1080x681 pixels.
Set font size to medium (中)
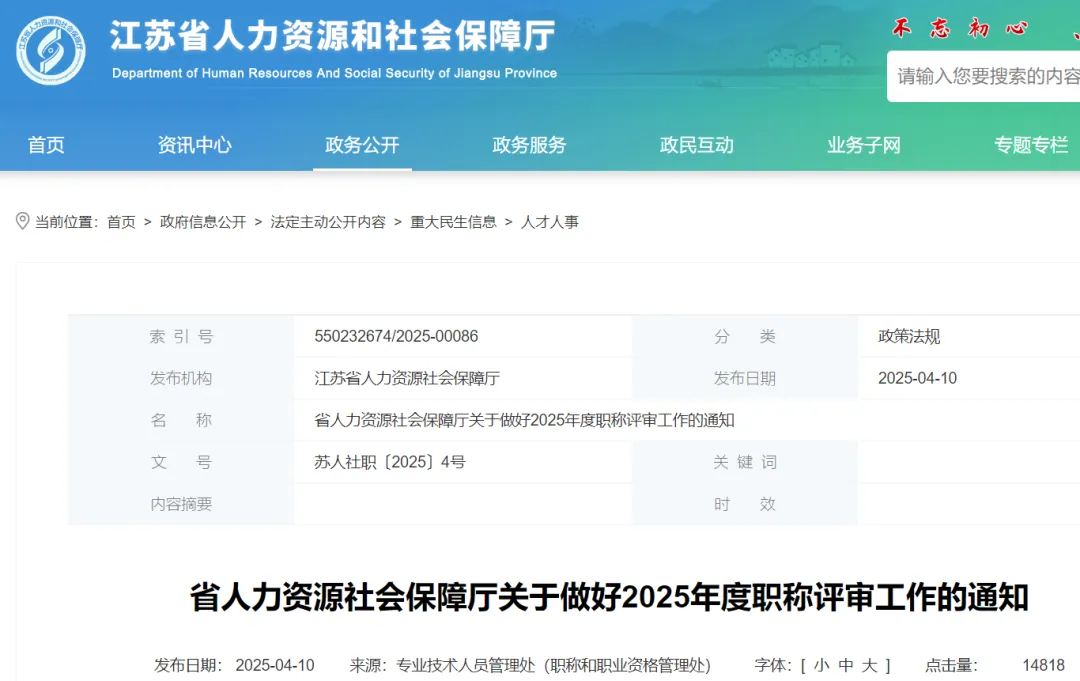[x=845, y=666]
